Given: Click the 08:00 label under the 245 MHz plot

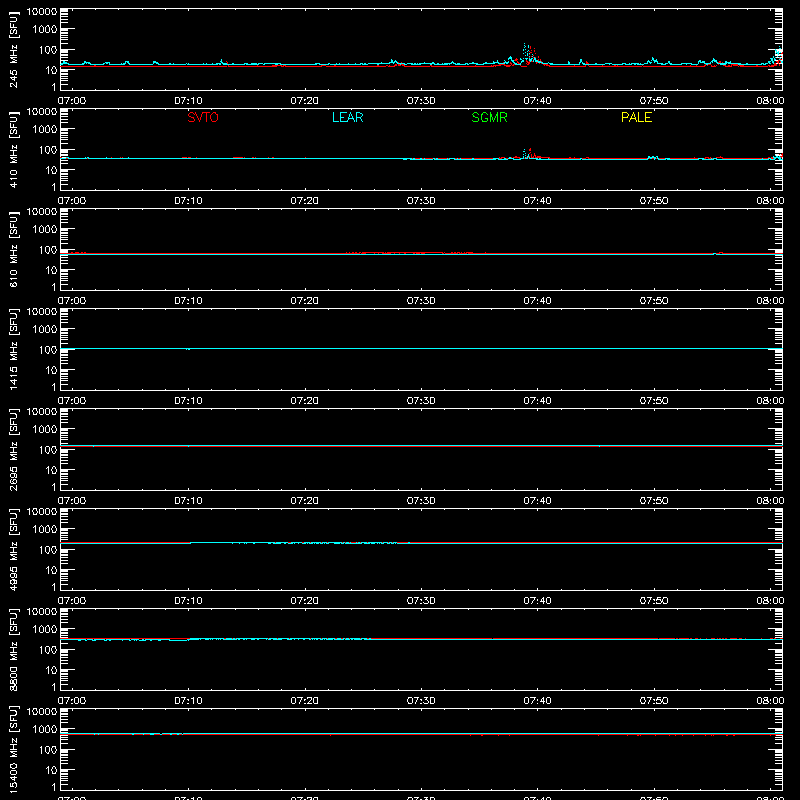Looking at the screenshot, I should 770,101.
